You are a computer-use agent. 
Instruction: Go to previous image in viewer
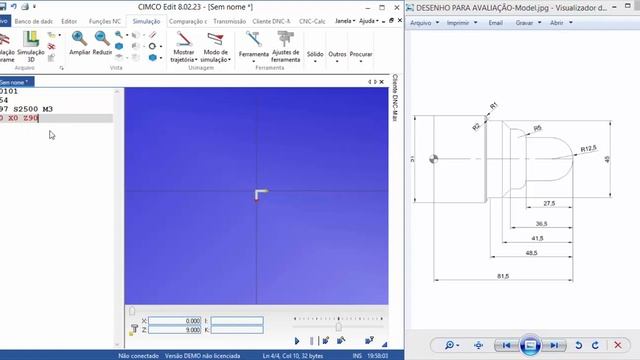[x=506, y=345]
